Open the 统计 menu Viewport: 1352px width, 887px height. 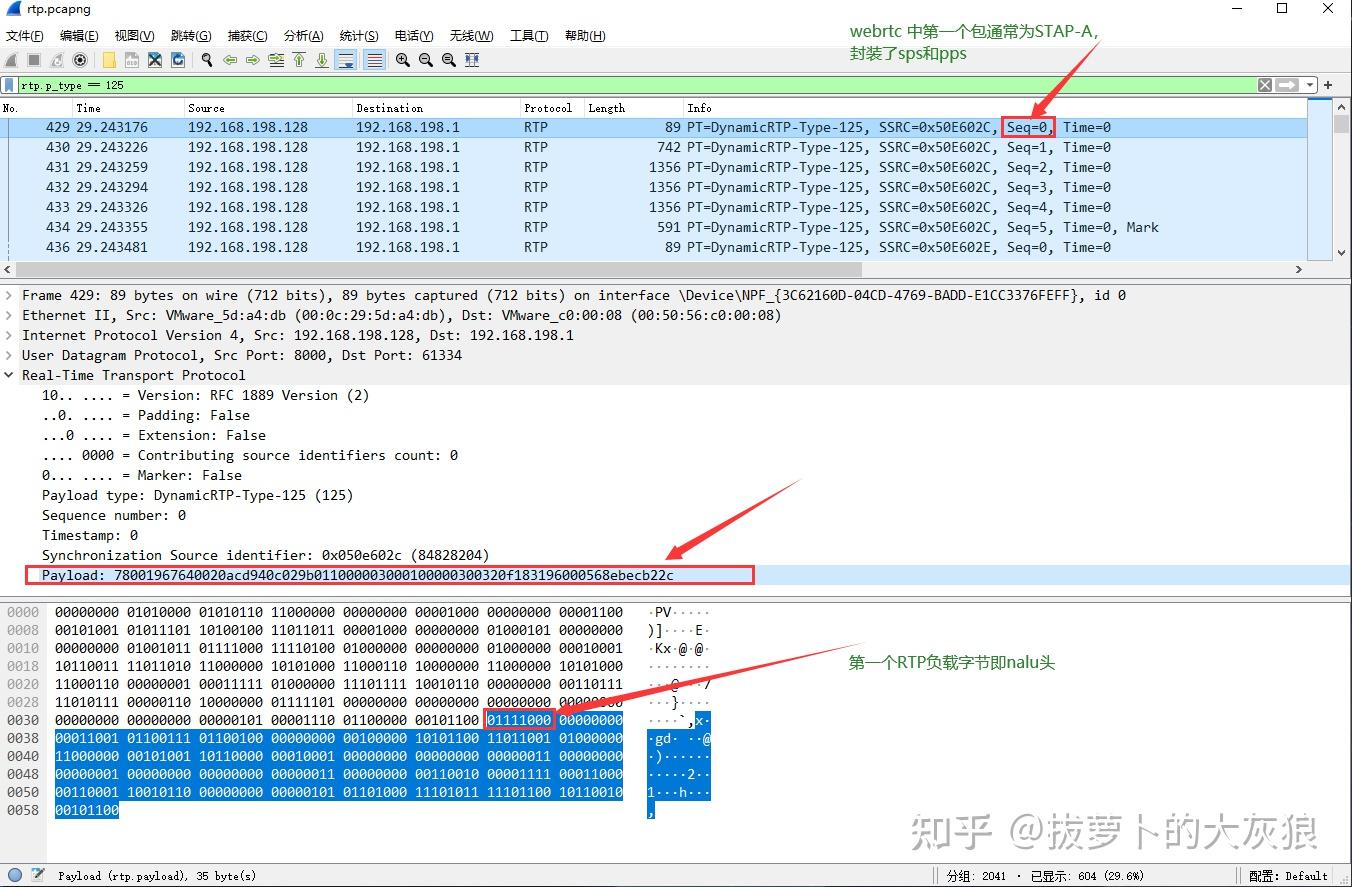pos(357,35)
